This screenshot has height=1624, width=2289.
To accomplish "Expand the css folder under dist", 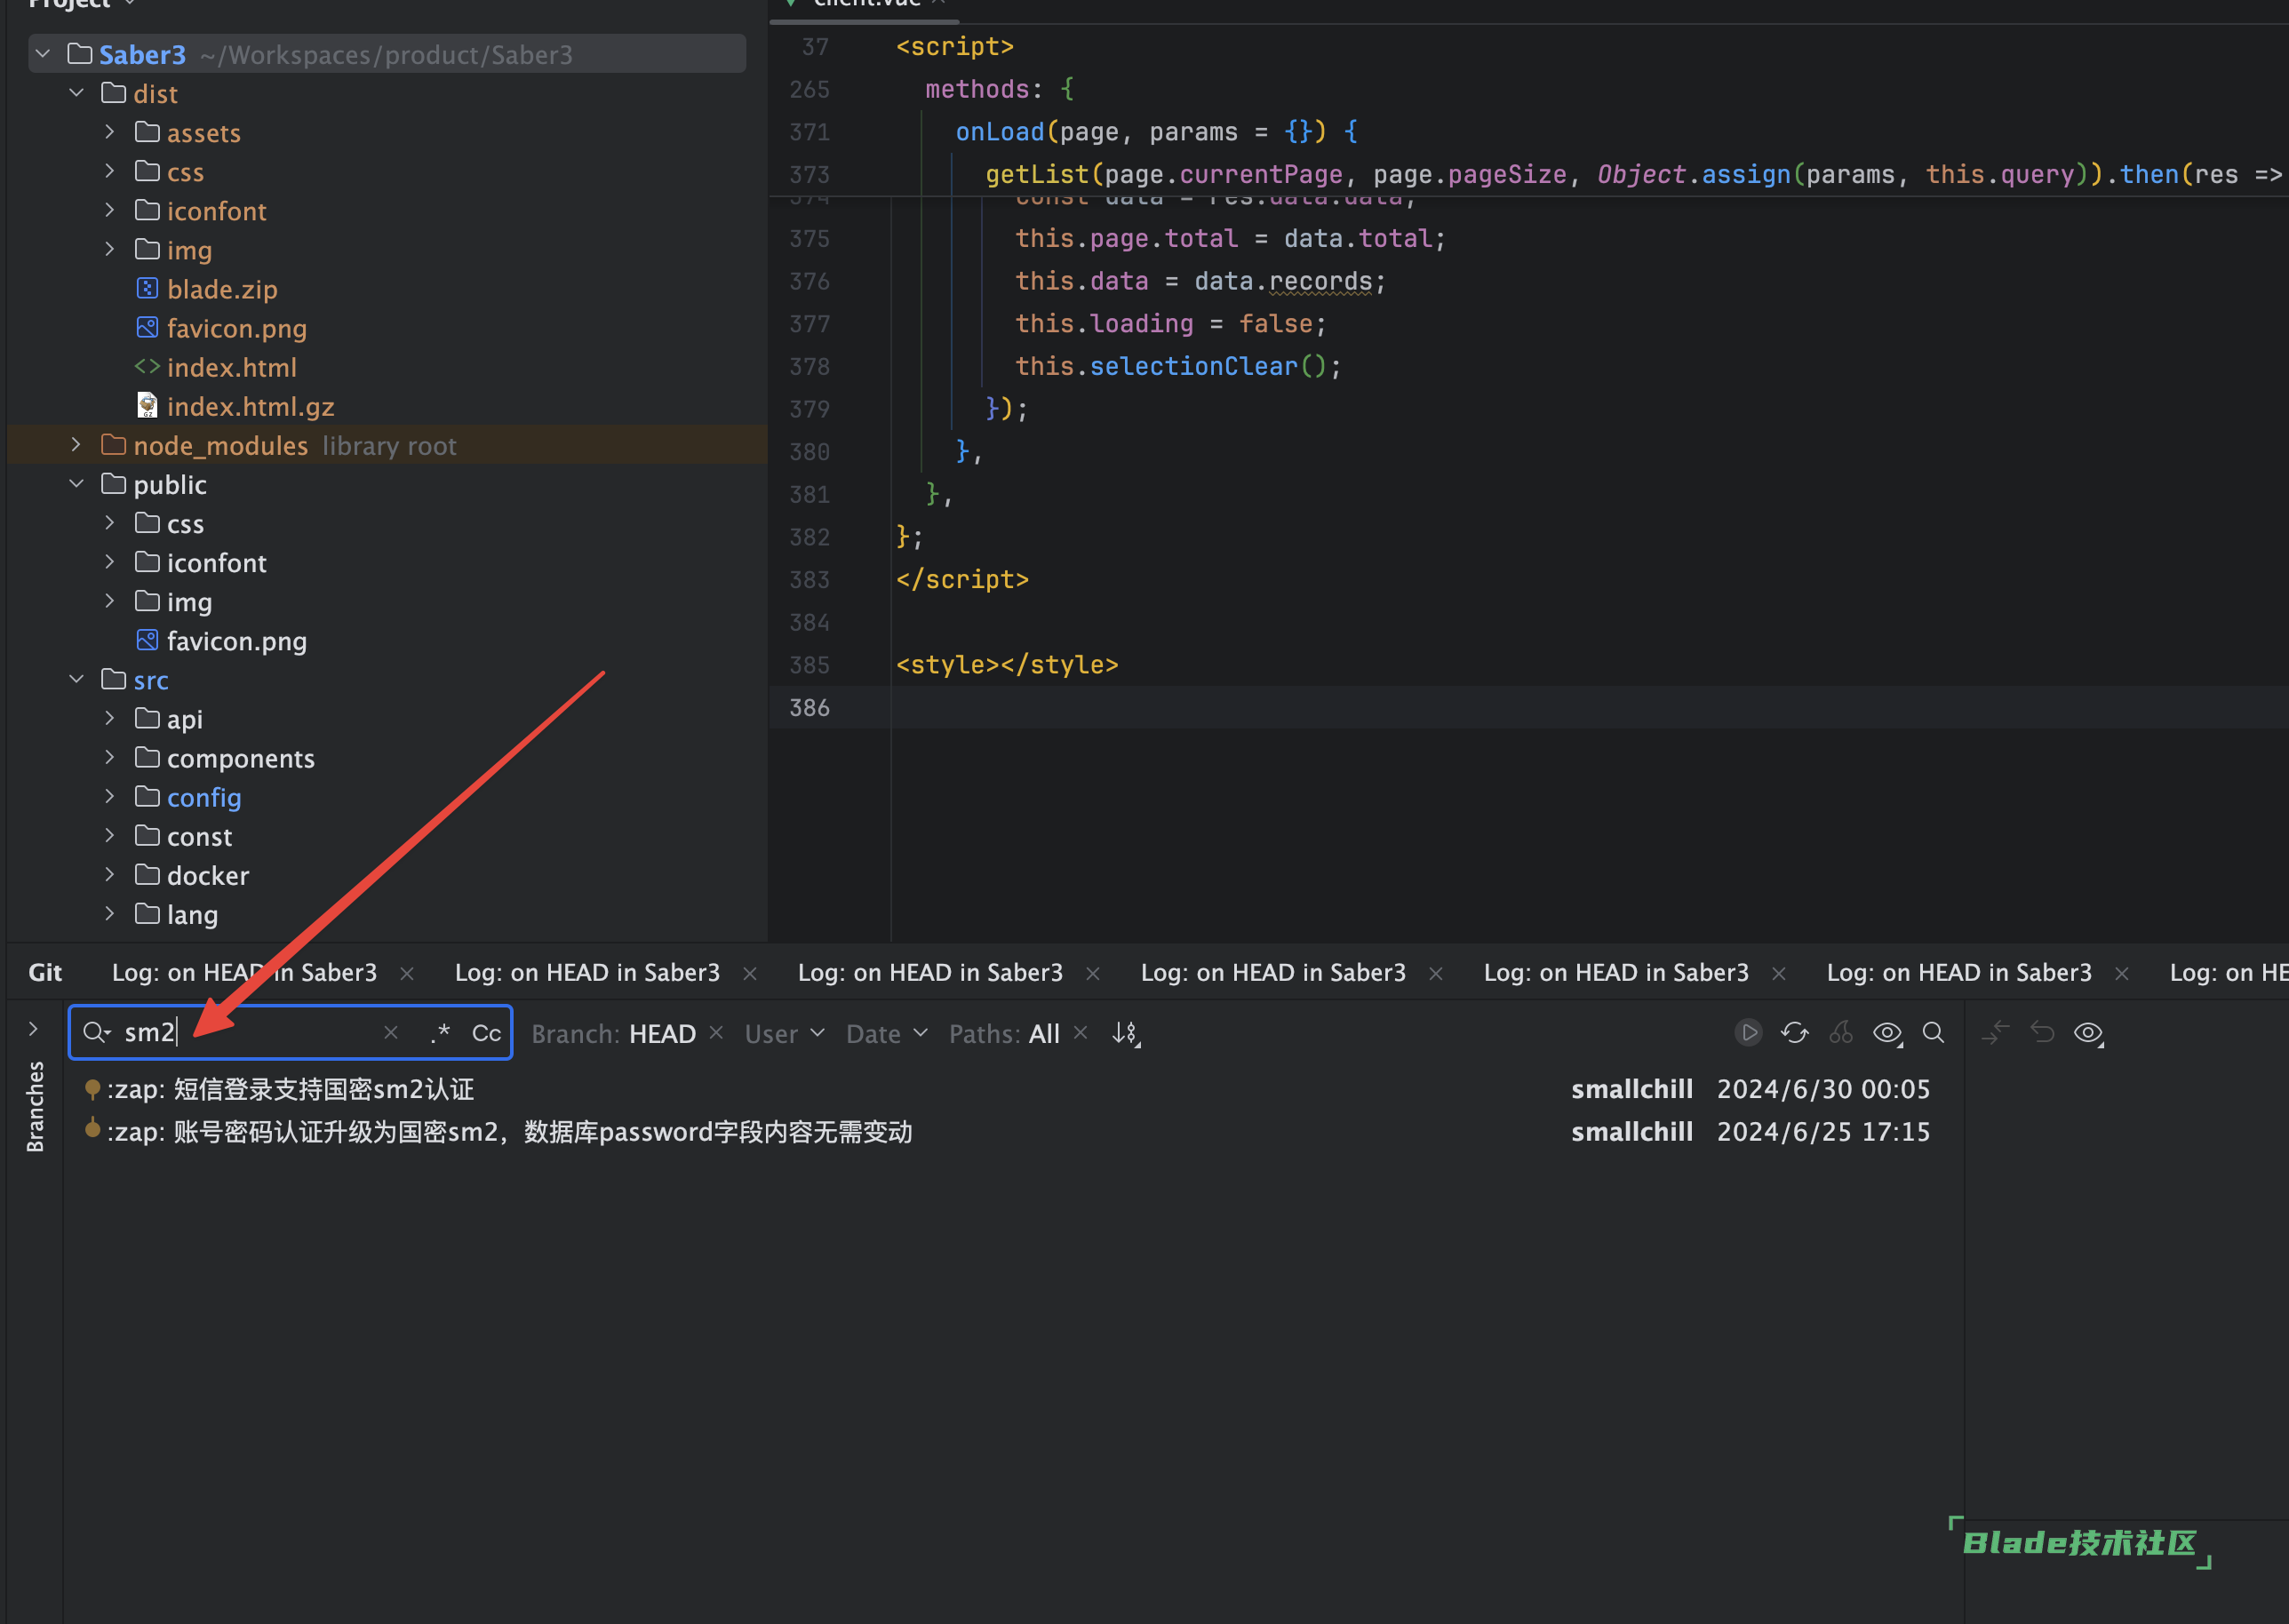I will [x=109, y=170].
